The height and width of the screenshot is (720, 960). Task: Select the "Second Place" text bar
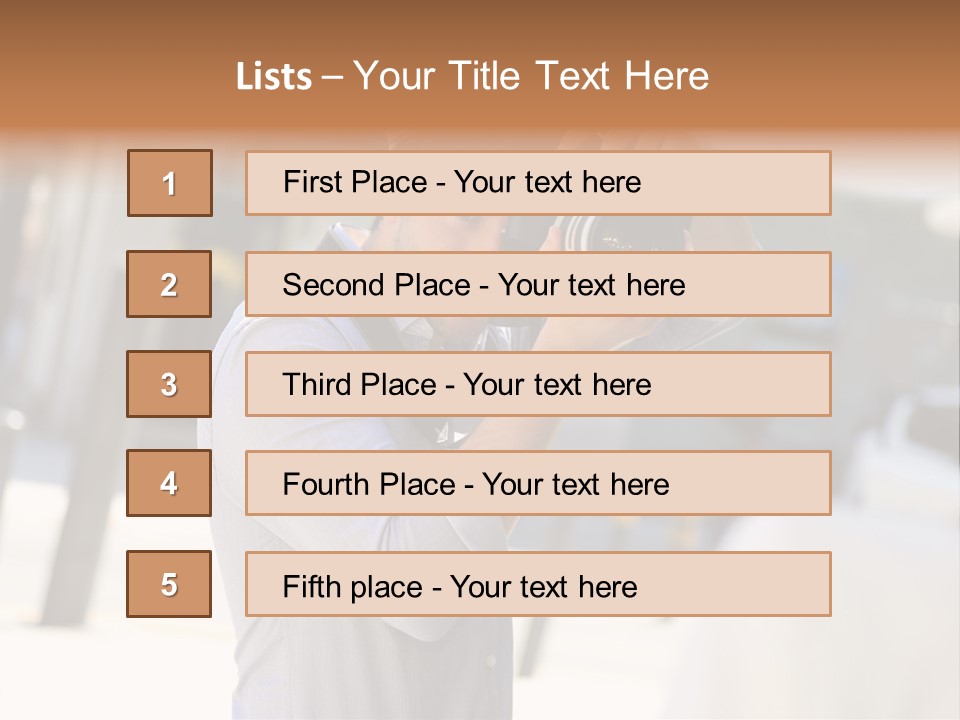click(538, 284)
